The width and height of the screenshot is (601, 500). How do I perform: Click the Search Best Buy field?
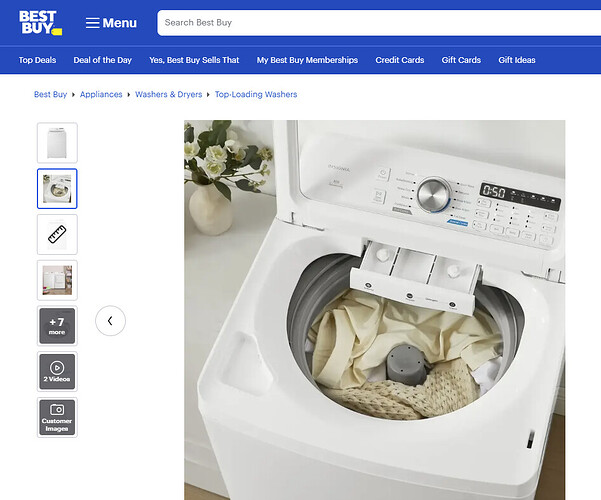pyautogui.click(x=370, y=22)
